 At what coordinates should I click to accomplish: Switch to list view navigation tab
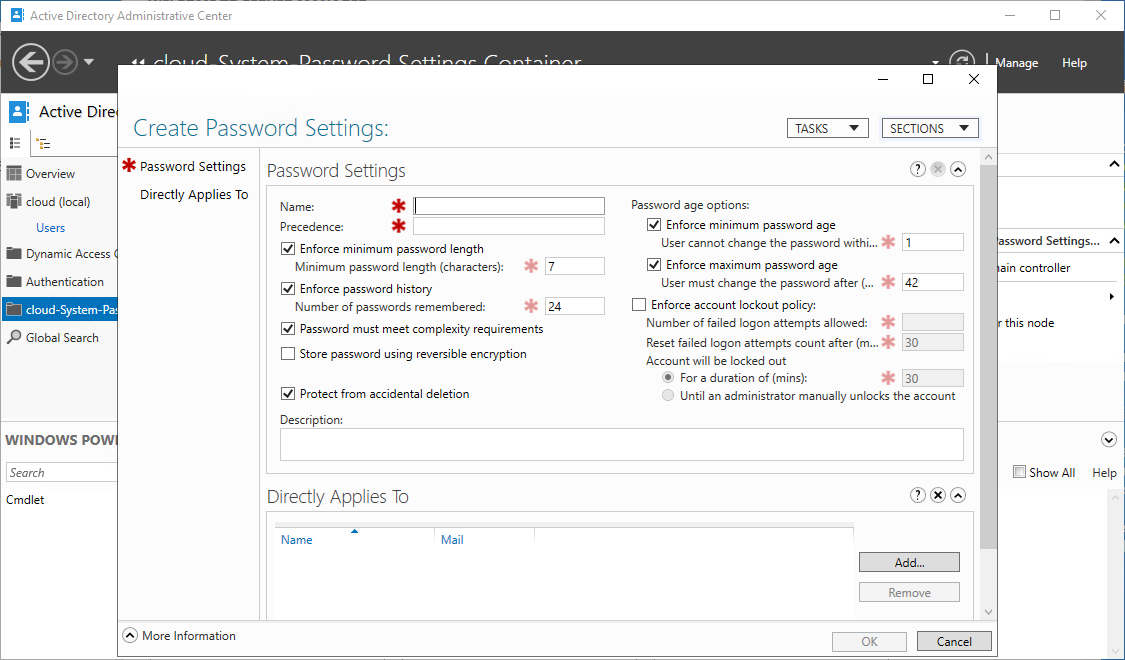click(x=15, y=143)
